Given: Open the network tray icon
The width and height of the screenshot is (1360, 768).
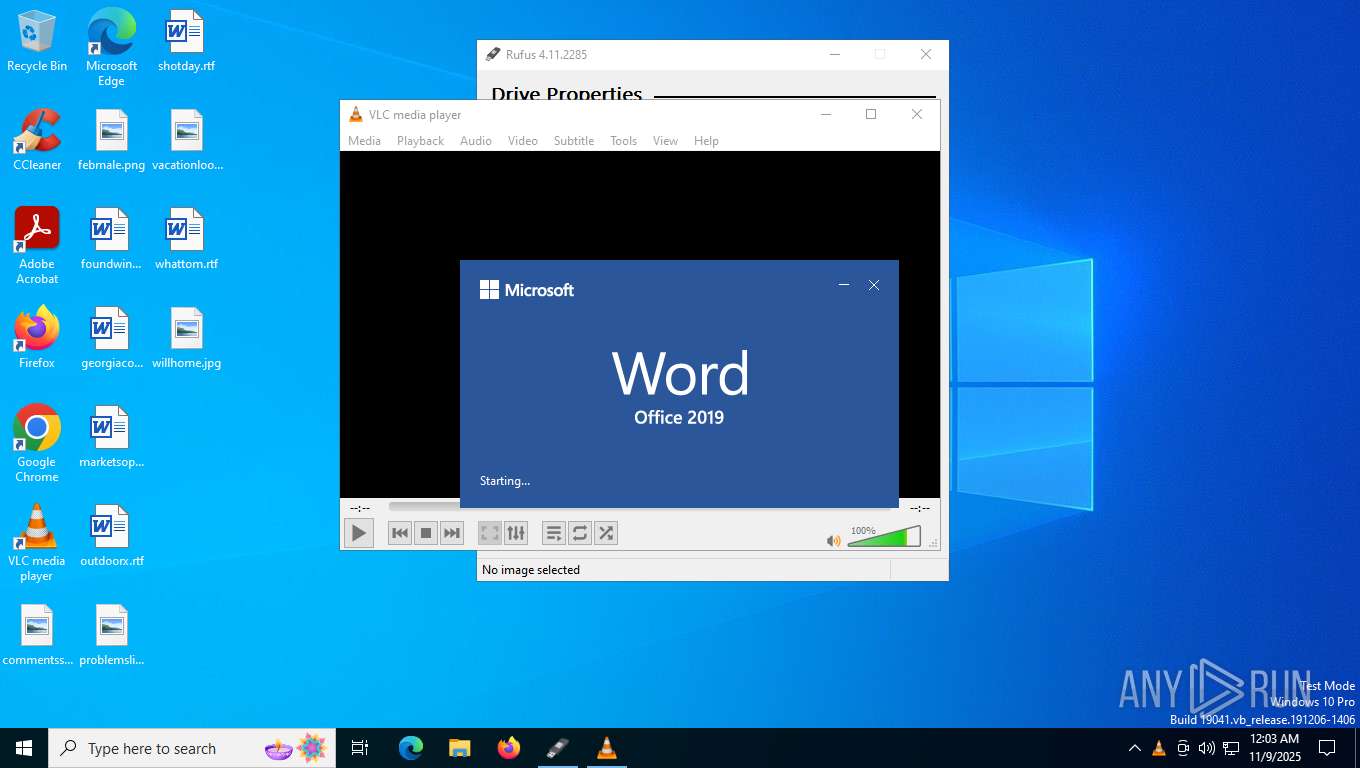Looking at the screenshot, I should coord(1231,748).
